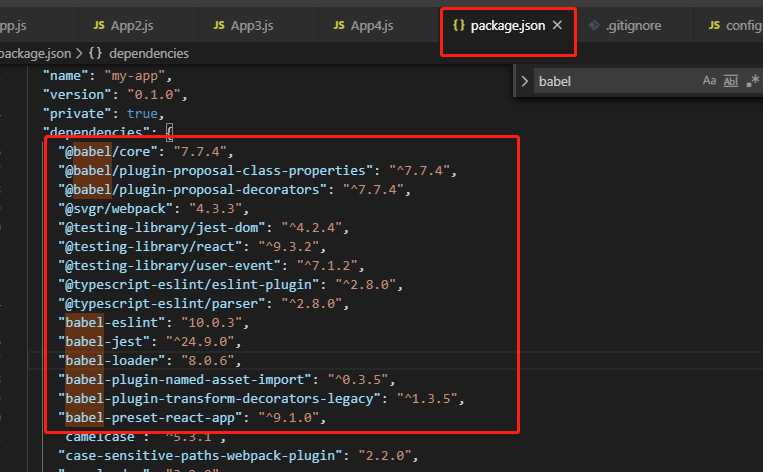Click the dependencies breadcrumb
This screenshot has height=472, width=763.
[149, 54]
